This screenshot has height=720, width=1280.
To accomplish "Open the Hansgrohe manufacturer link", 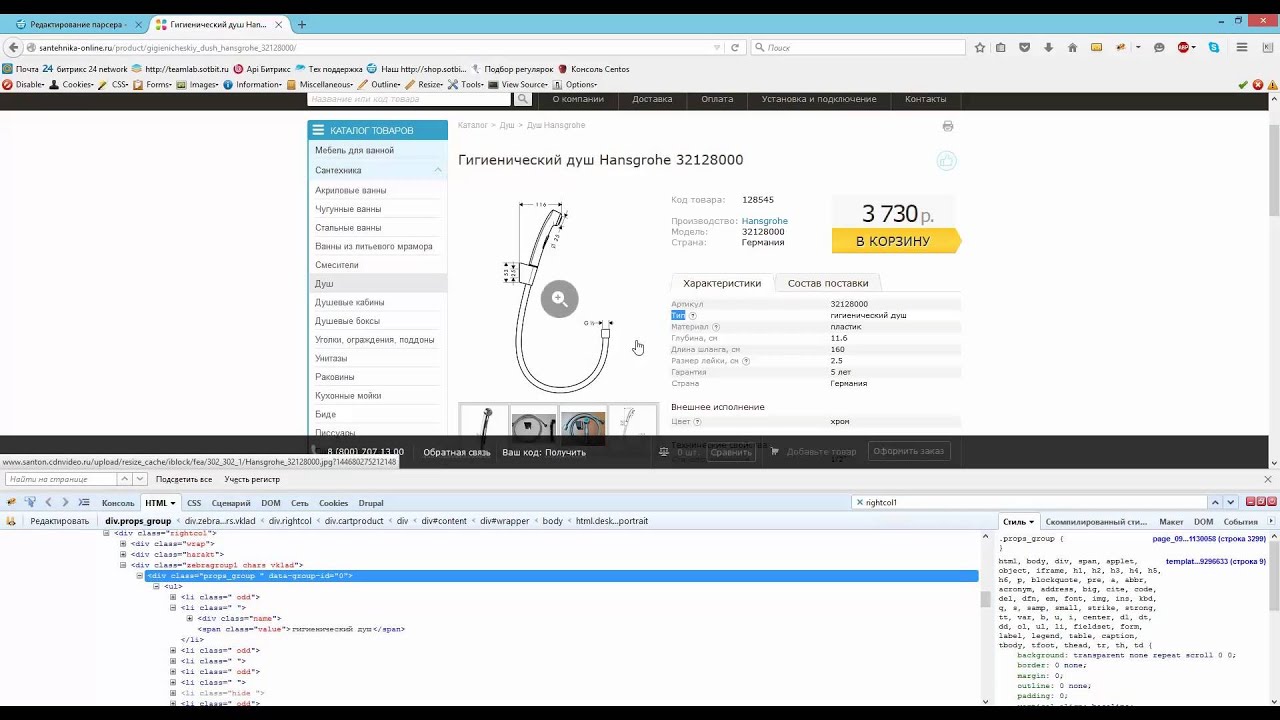I will pyautogui.click(x=765, y=221).
